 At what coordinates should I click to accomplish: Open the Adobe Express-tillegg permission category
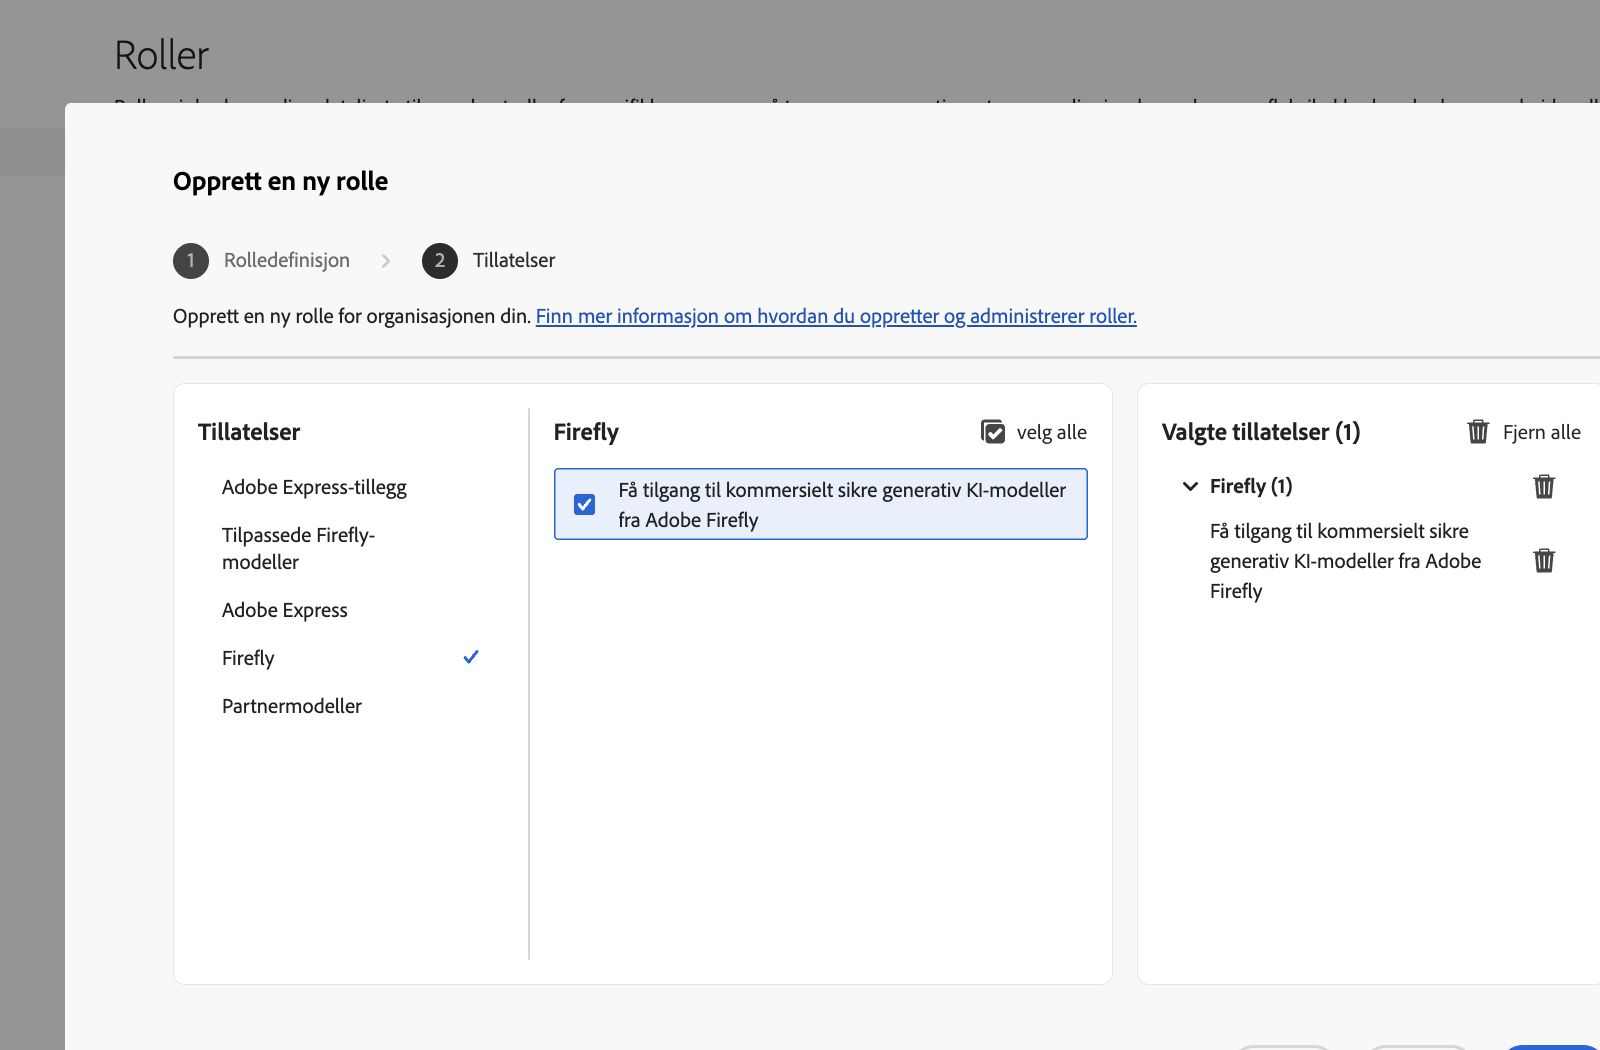[314, 488]
